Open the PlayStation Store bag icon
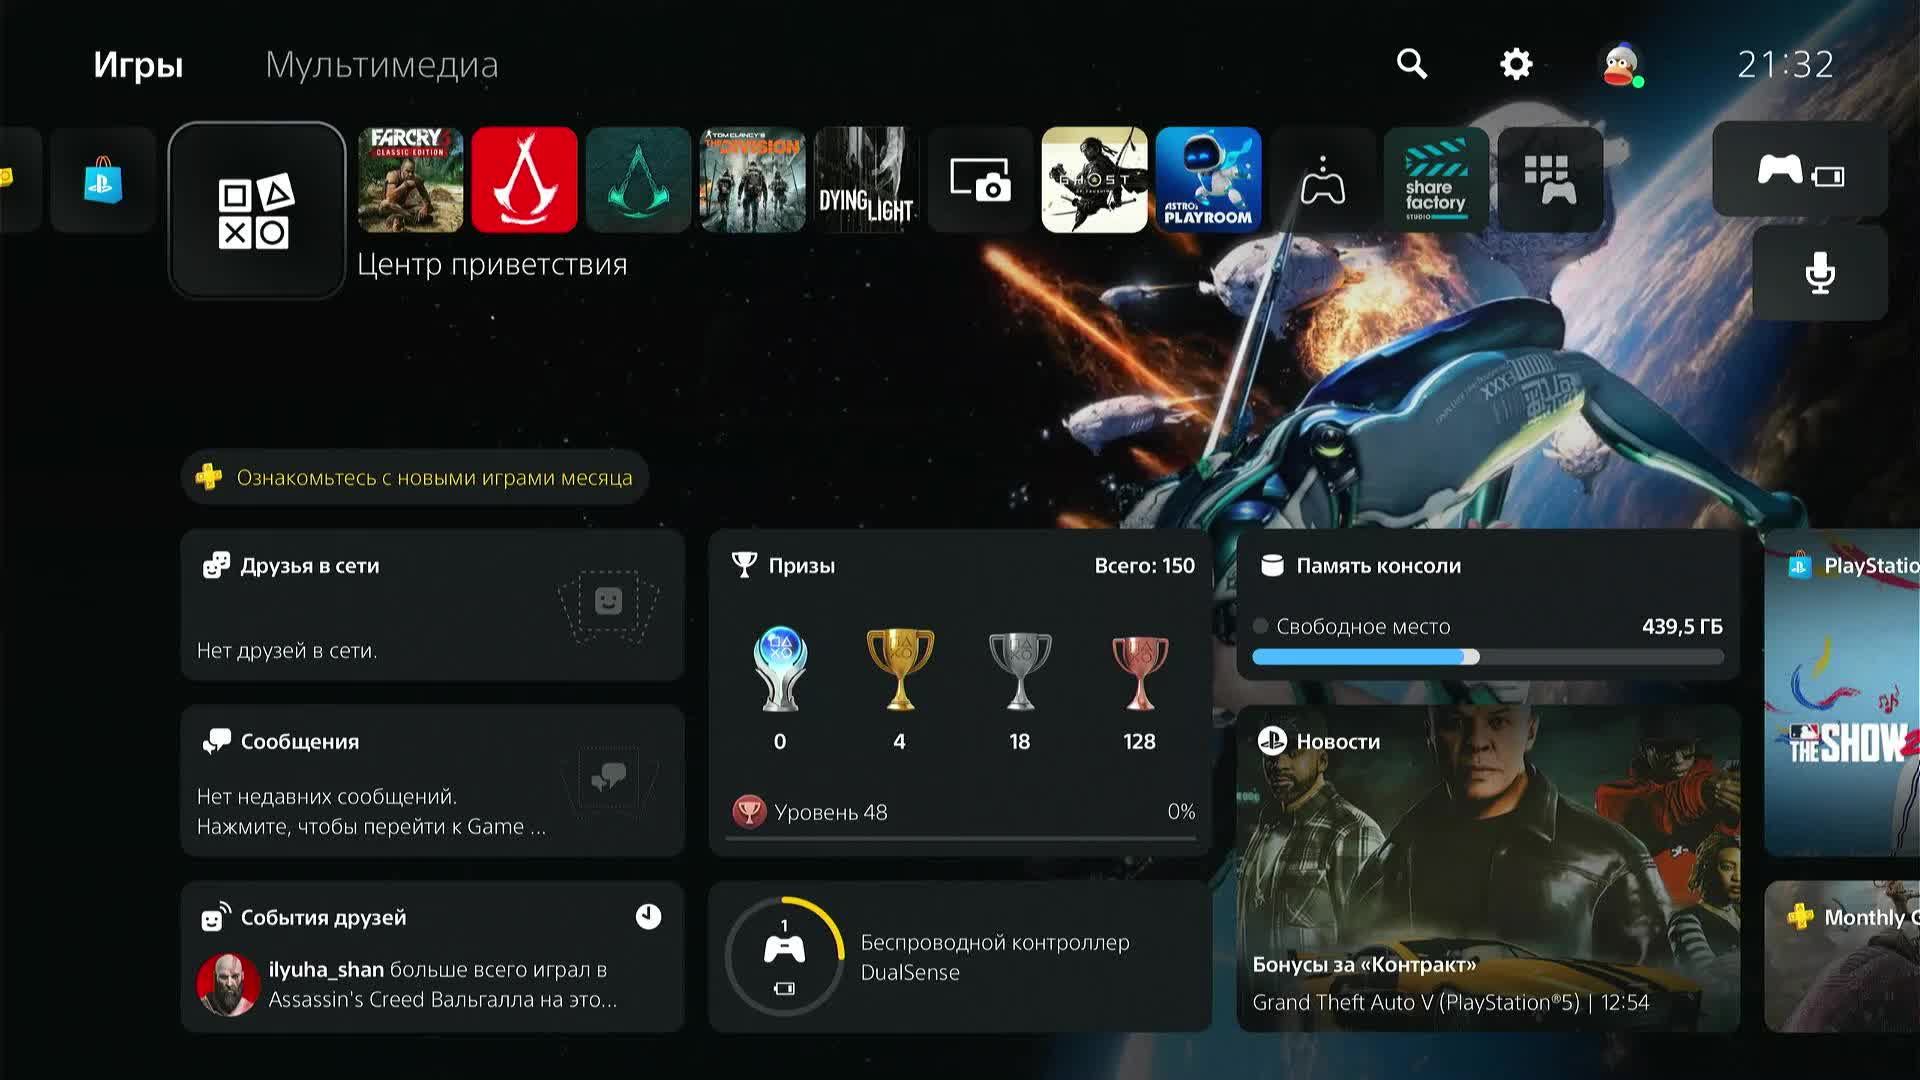1920x1080 pixels. pyautogui.click(x=103, y=180)
